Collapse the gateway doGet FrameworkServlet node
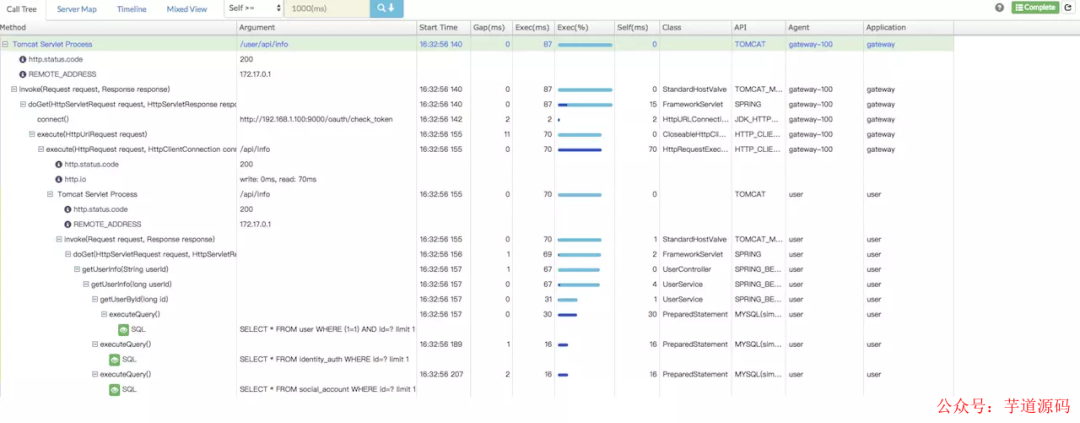 23,104
